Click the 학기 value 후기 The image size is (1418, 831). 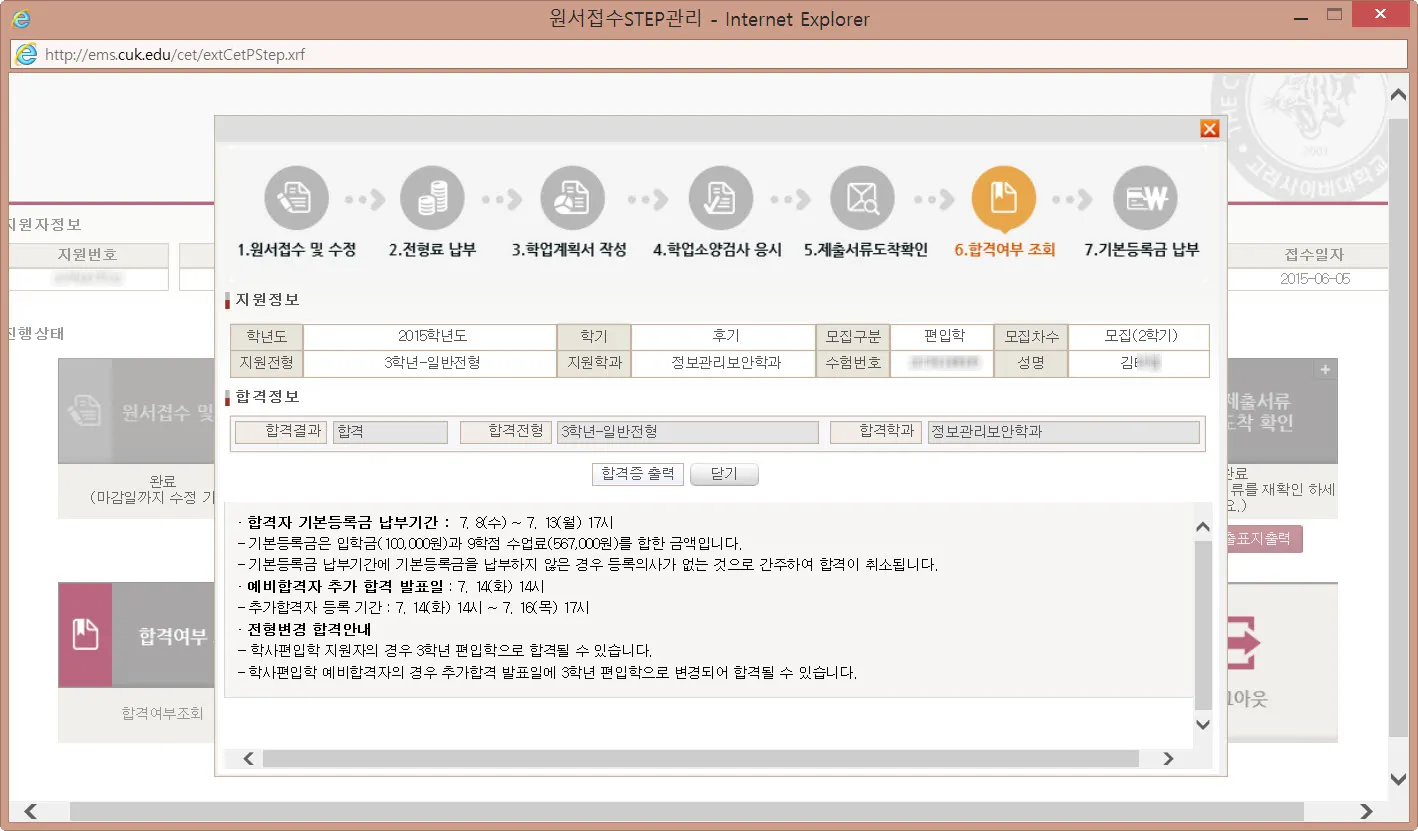click(x=724, y=337)
